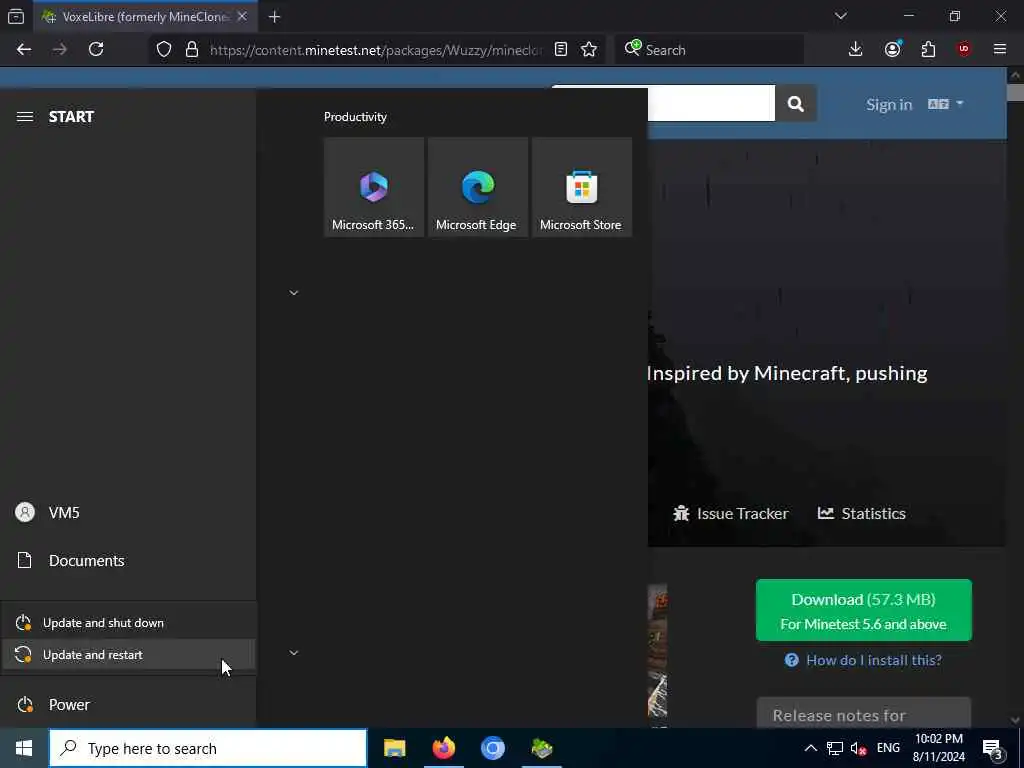Show hidden system tray icons
The image size is (1024, 768).
point(810,748)
